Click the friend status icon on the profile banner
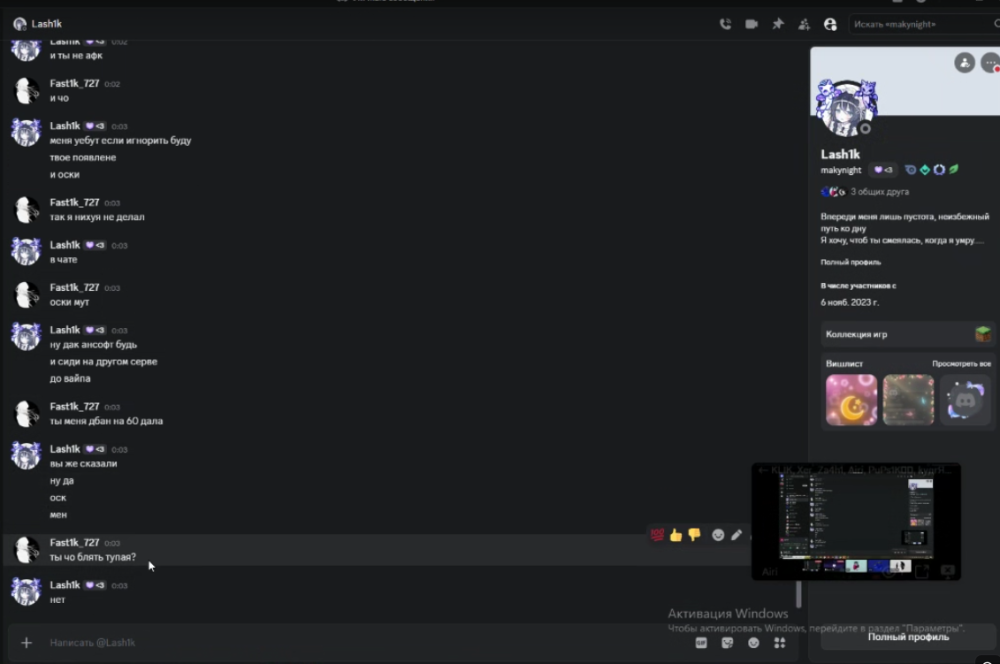The width and height of the screenshot is (1000, 664). click(x=964, y=63)
